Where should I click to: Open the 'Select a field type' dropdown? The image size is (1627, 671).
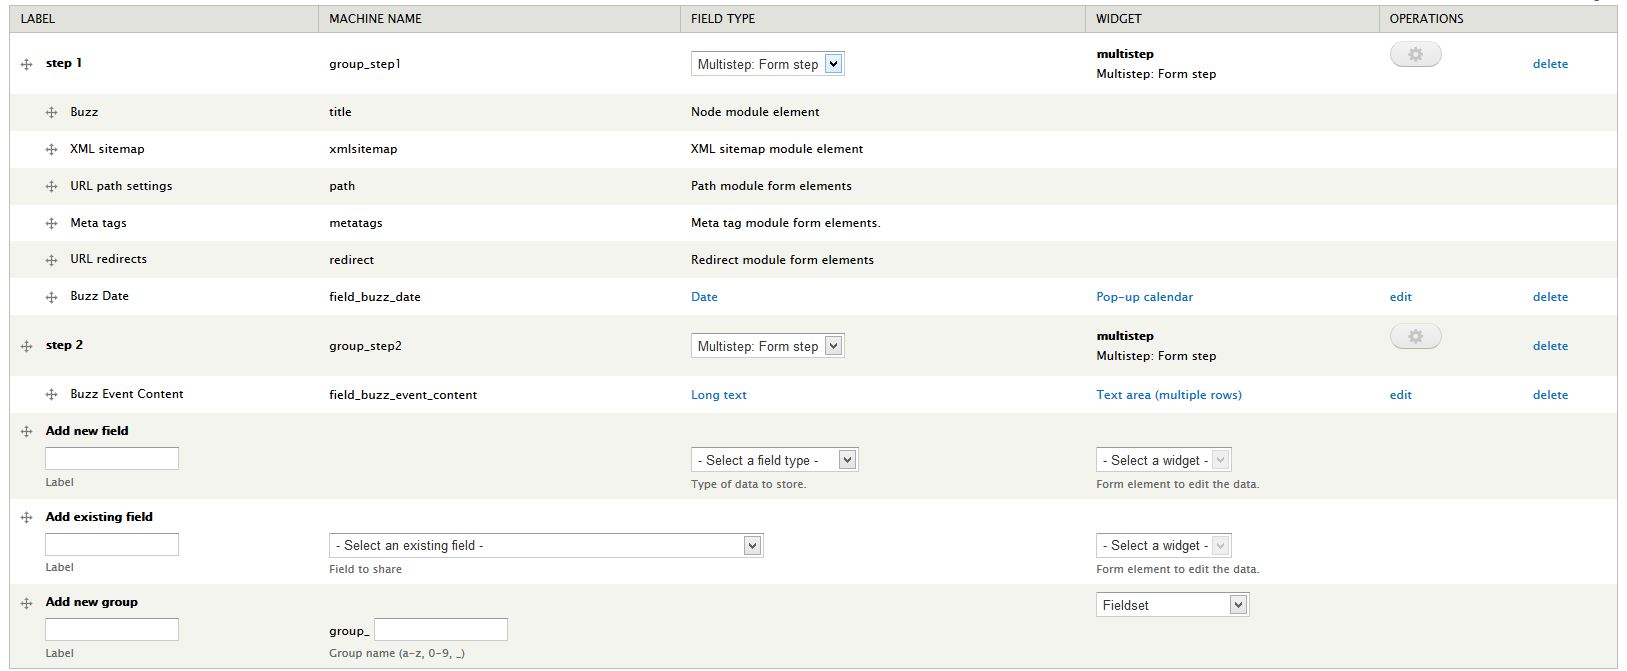(x=774, y=460)
